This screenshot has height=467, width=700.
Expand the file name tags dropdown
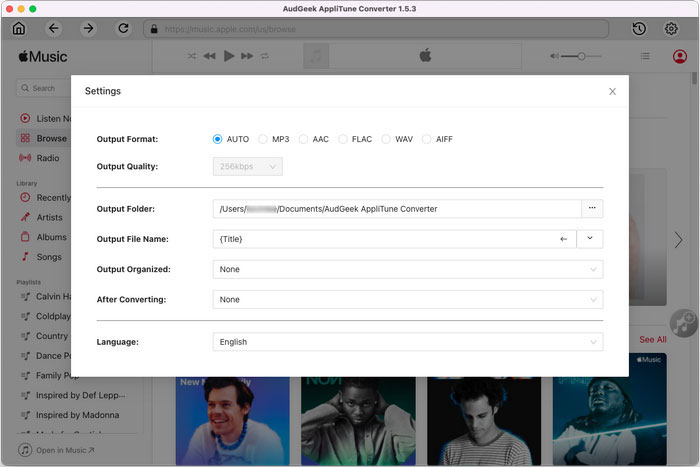(x=590, y=239)
